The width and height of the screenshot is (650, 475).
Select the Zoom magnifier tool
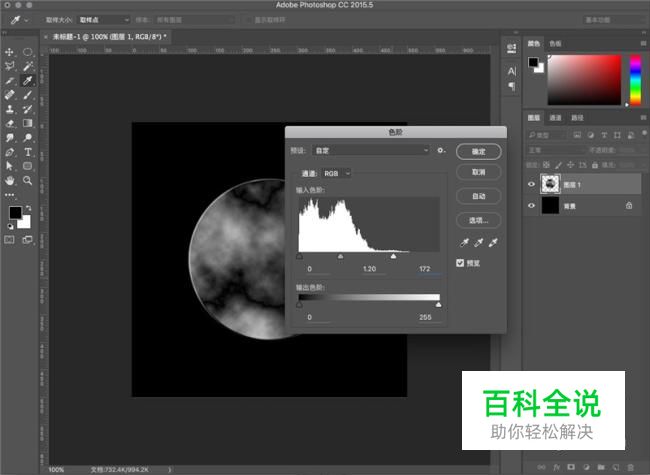tap(27, 180)
